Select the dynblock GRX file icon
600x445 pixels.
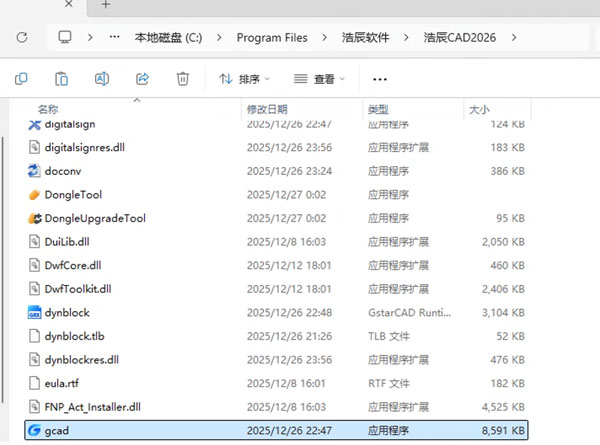pos(34,313)
